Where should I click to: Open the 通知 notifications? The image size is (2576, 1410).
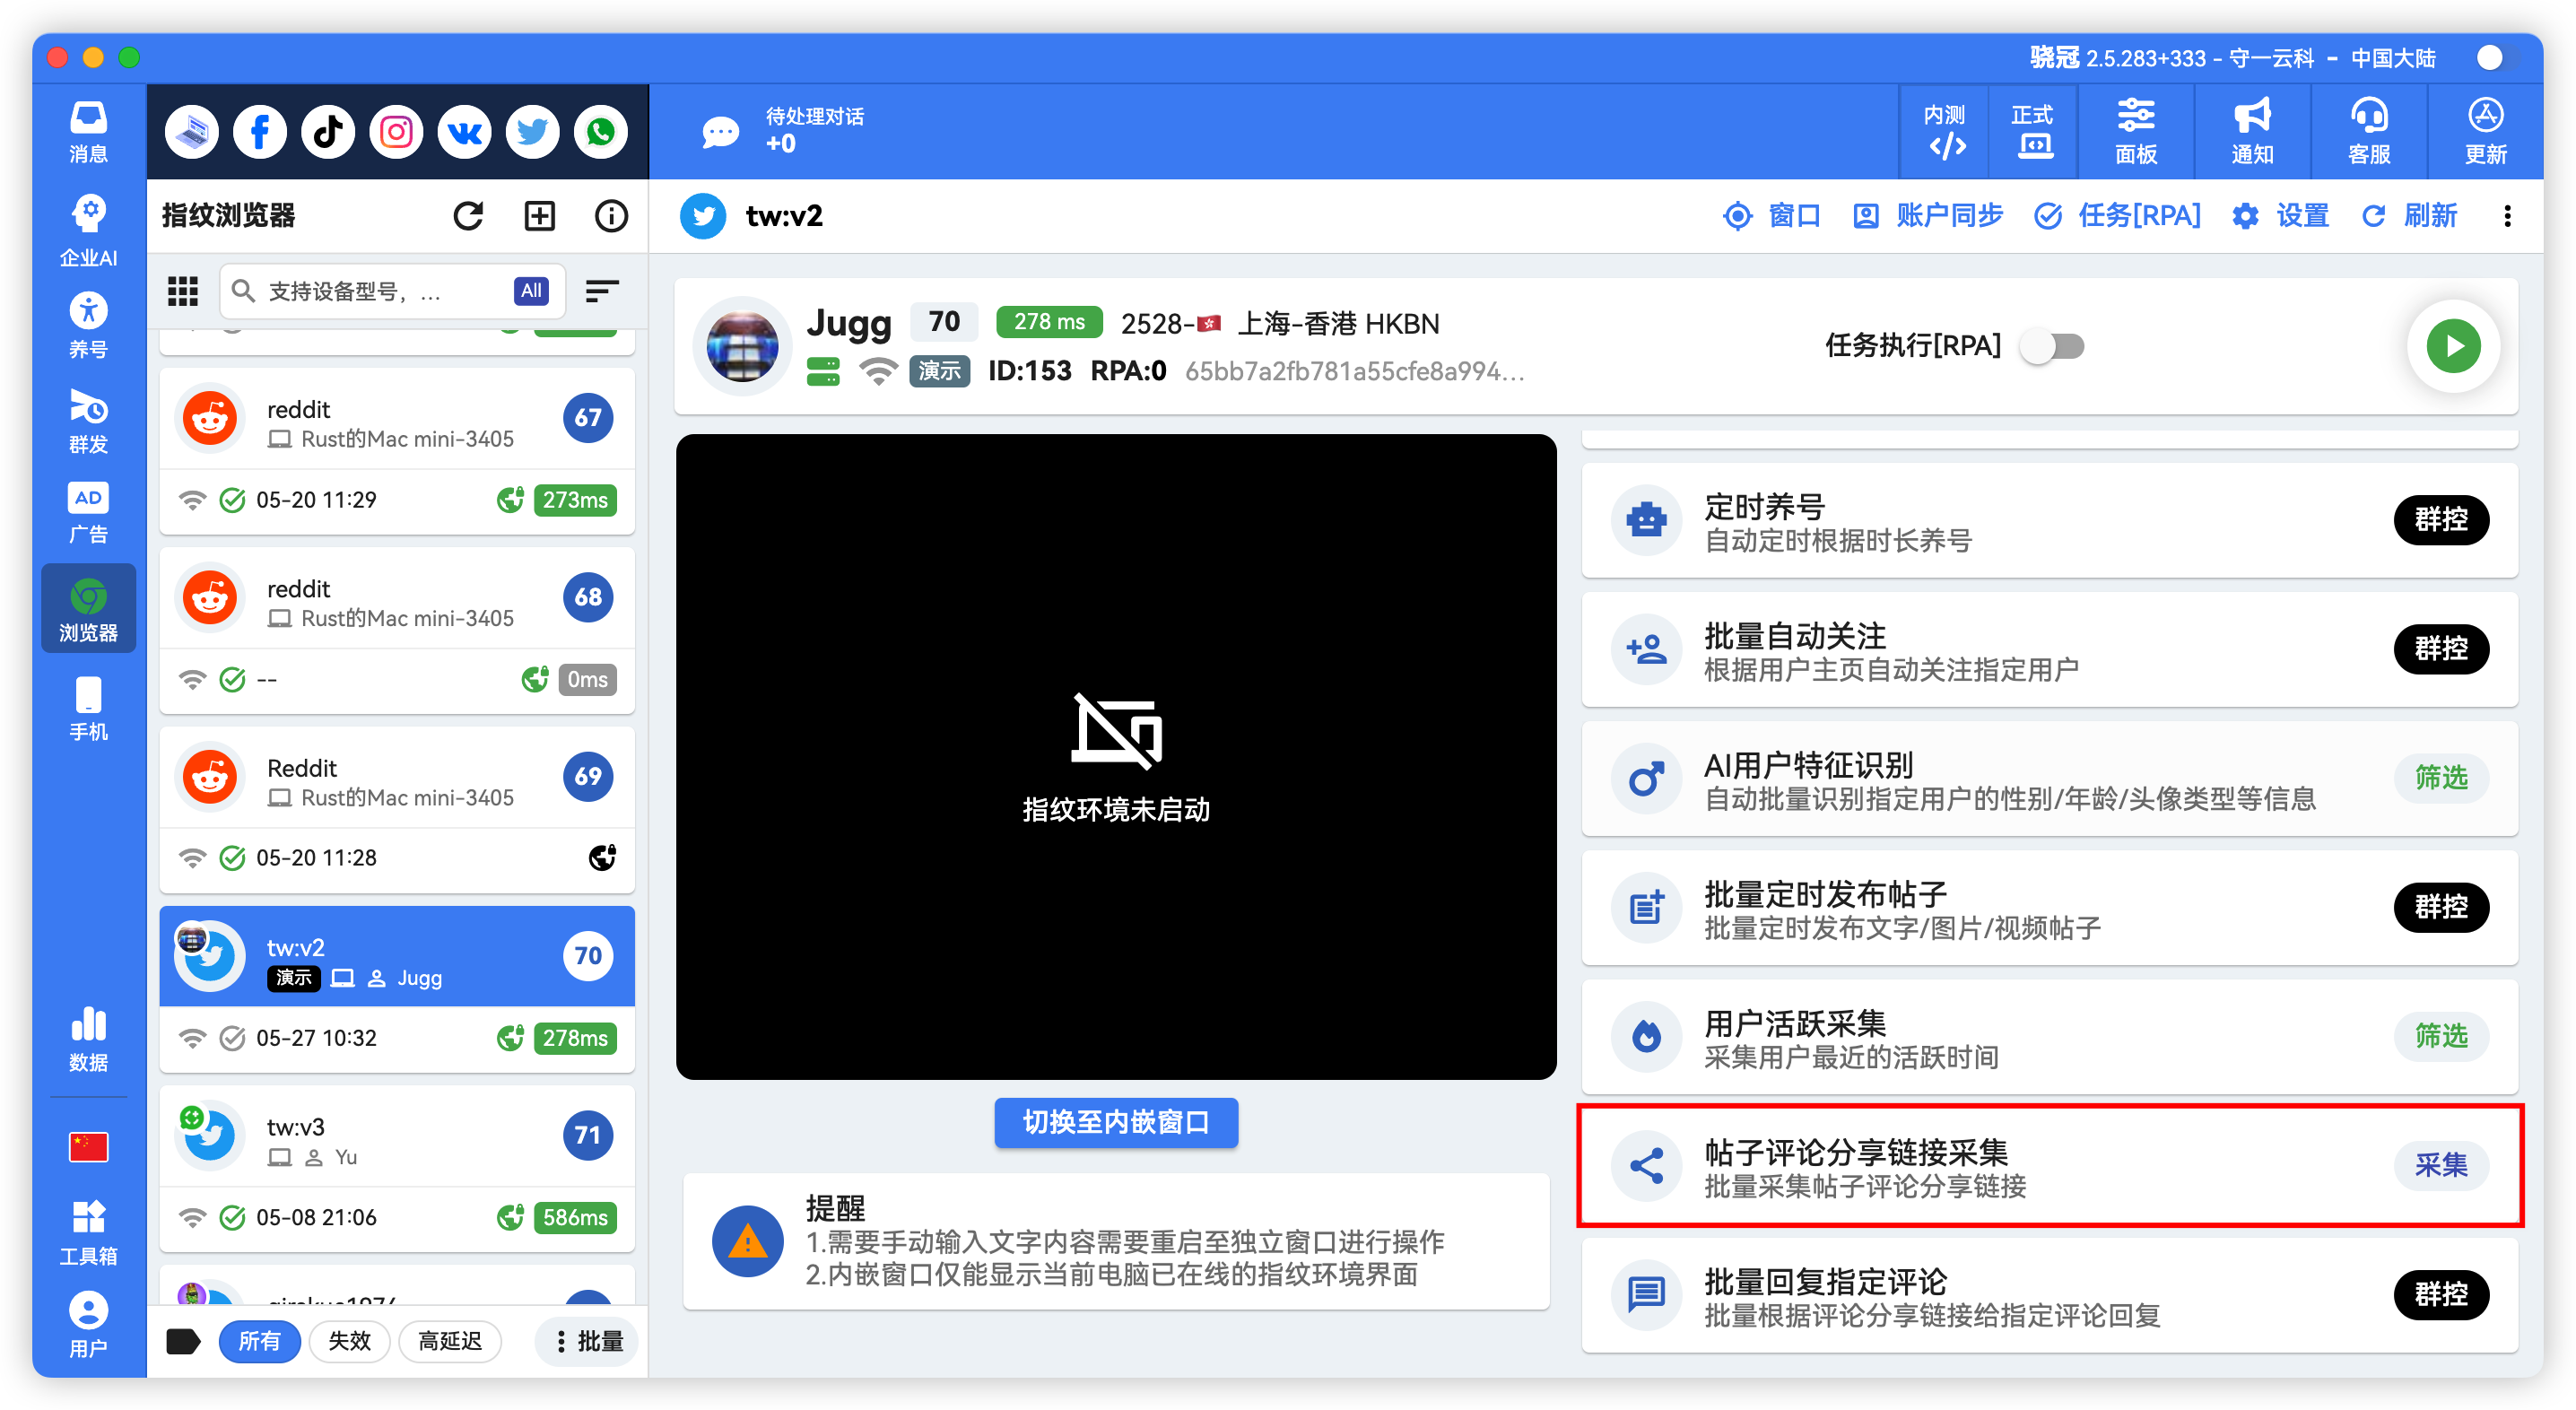(2253, 132)
